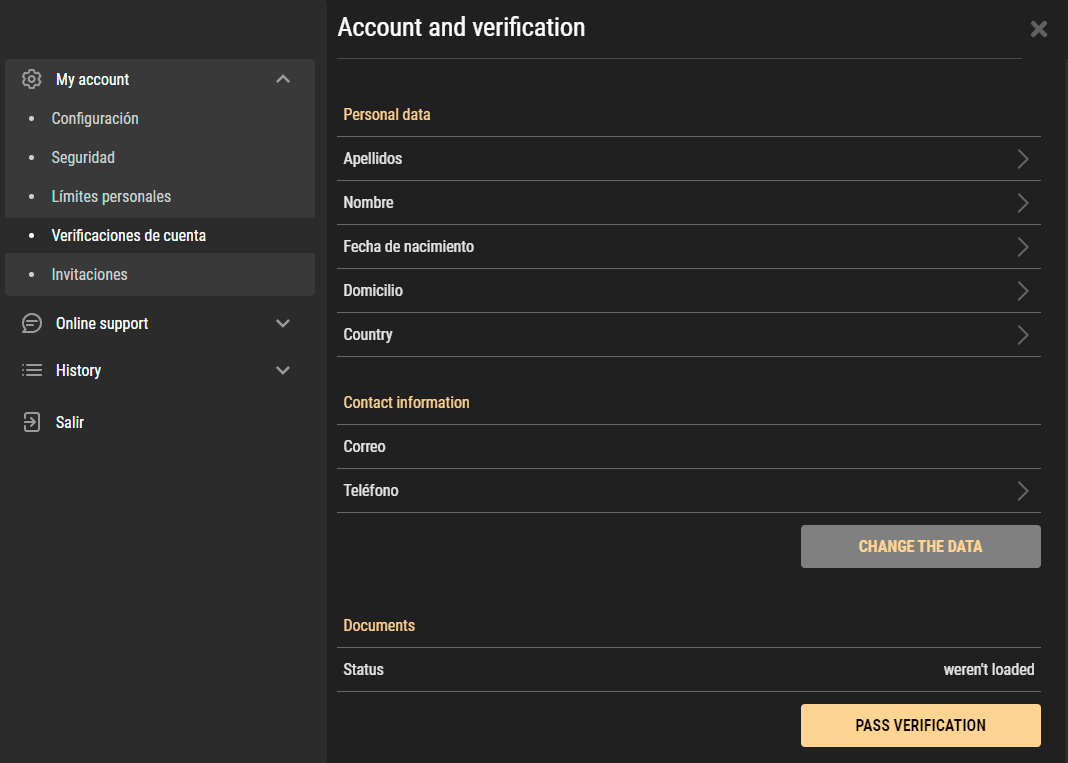The height and width of the screenshot is (763, 1068).
Task: Expand the History dropdown chevron
Action: (x=283, y=370)
